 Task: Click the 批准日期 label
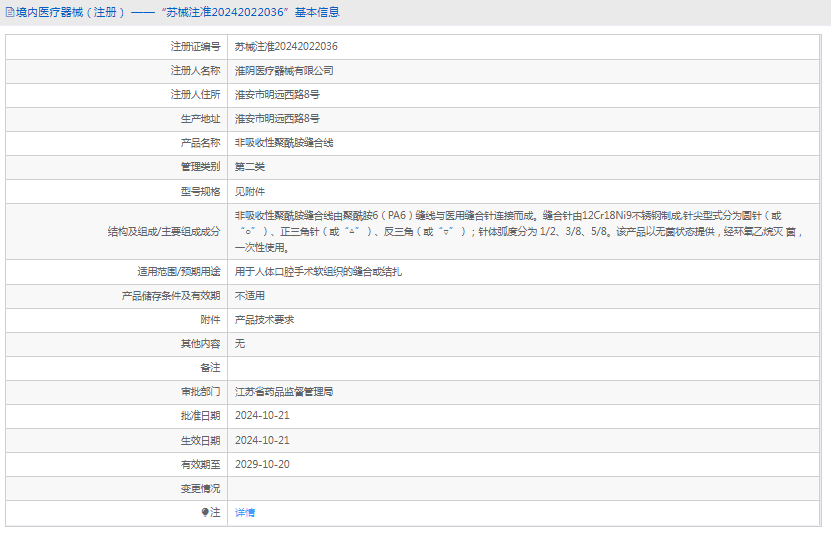click(x=200, y=416)
